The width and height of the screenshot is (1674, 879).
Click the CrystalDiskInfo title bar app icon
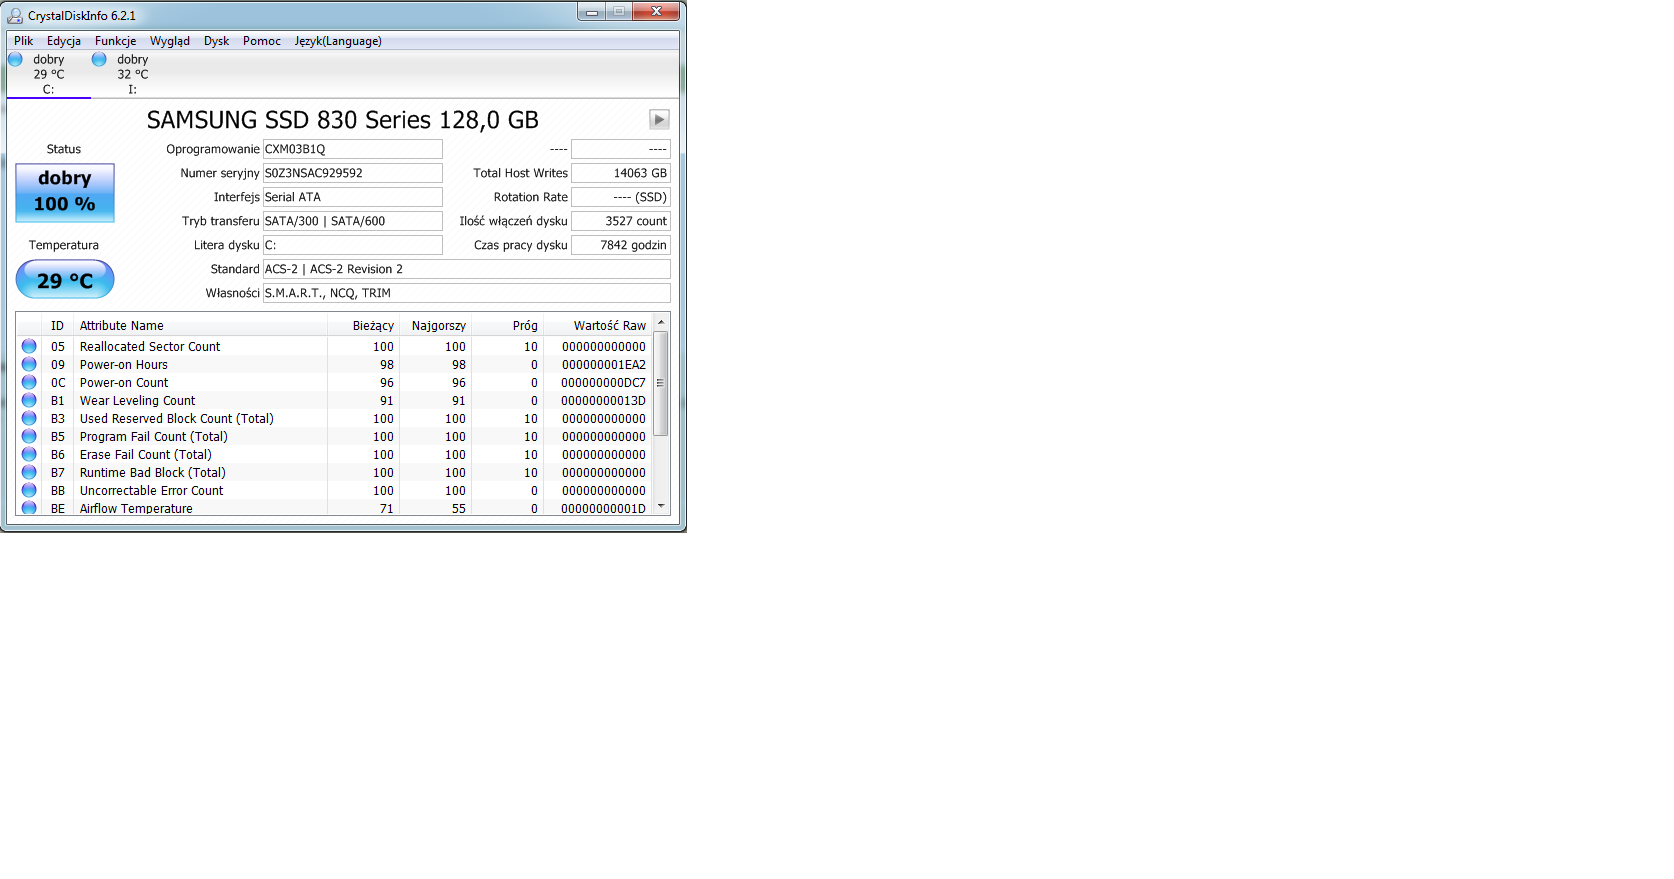pyautogui.click(x=15, y=15)
